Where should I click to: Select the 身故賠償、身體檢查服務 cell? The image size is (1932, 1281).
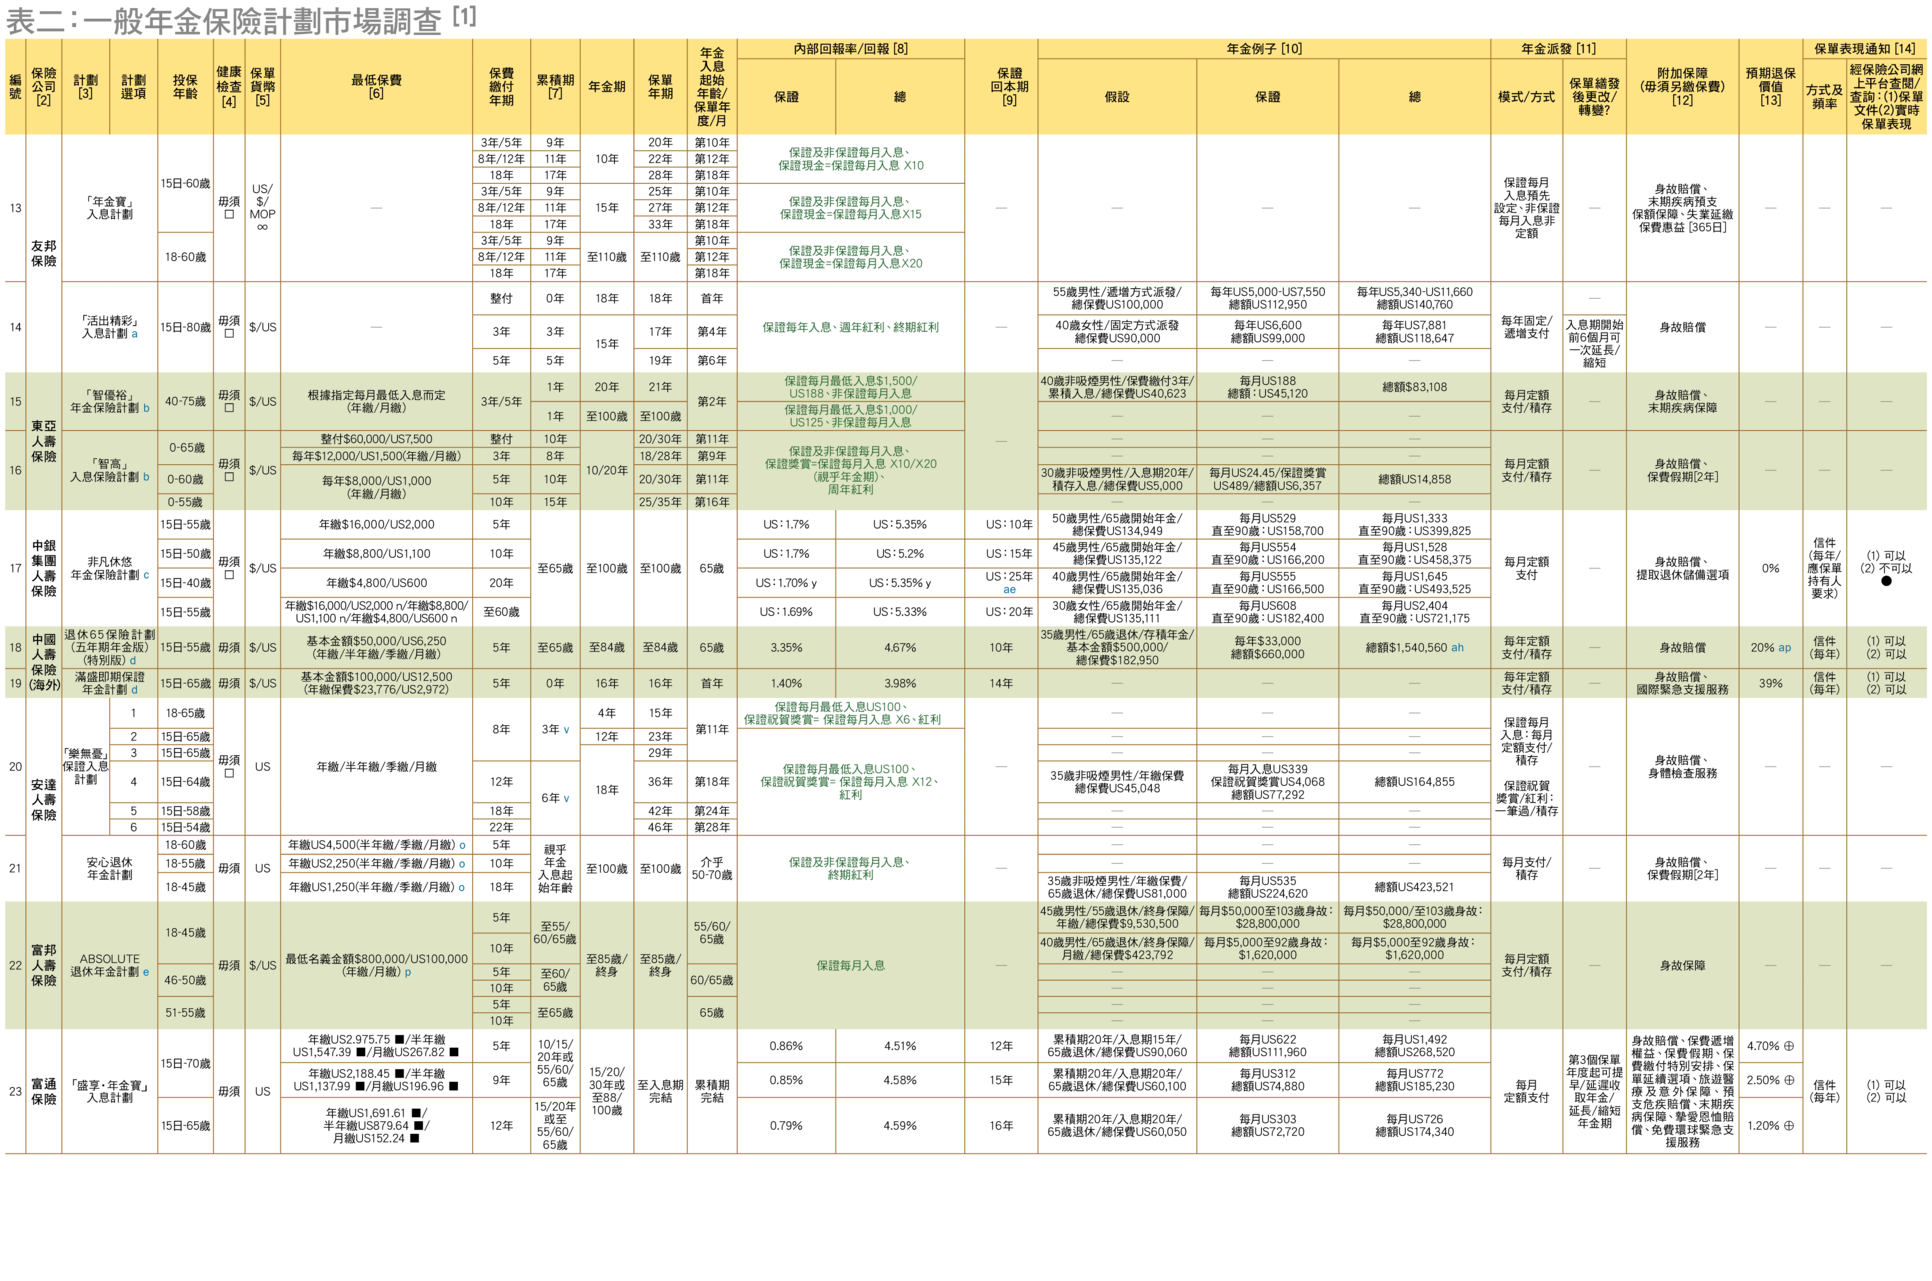click(x=1682, y=767)
